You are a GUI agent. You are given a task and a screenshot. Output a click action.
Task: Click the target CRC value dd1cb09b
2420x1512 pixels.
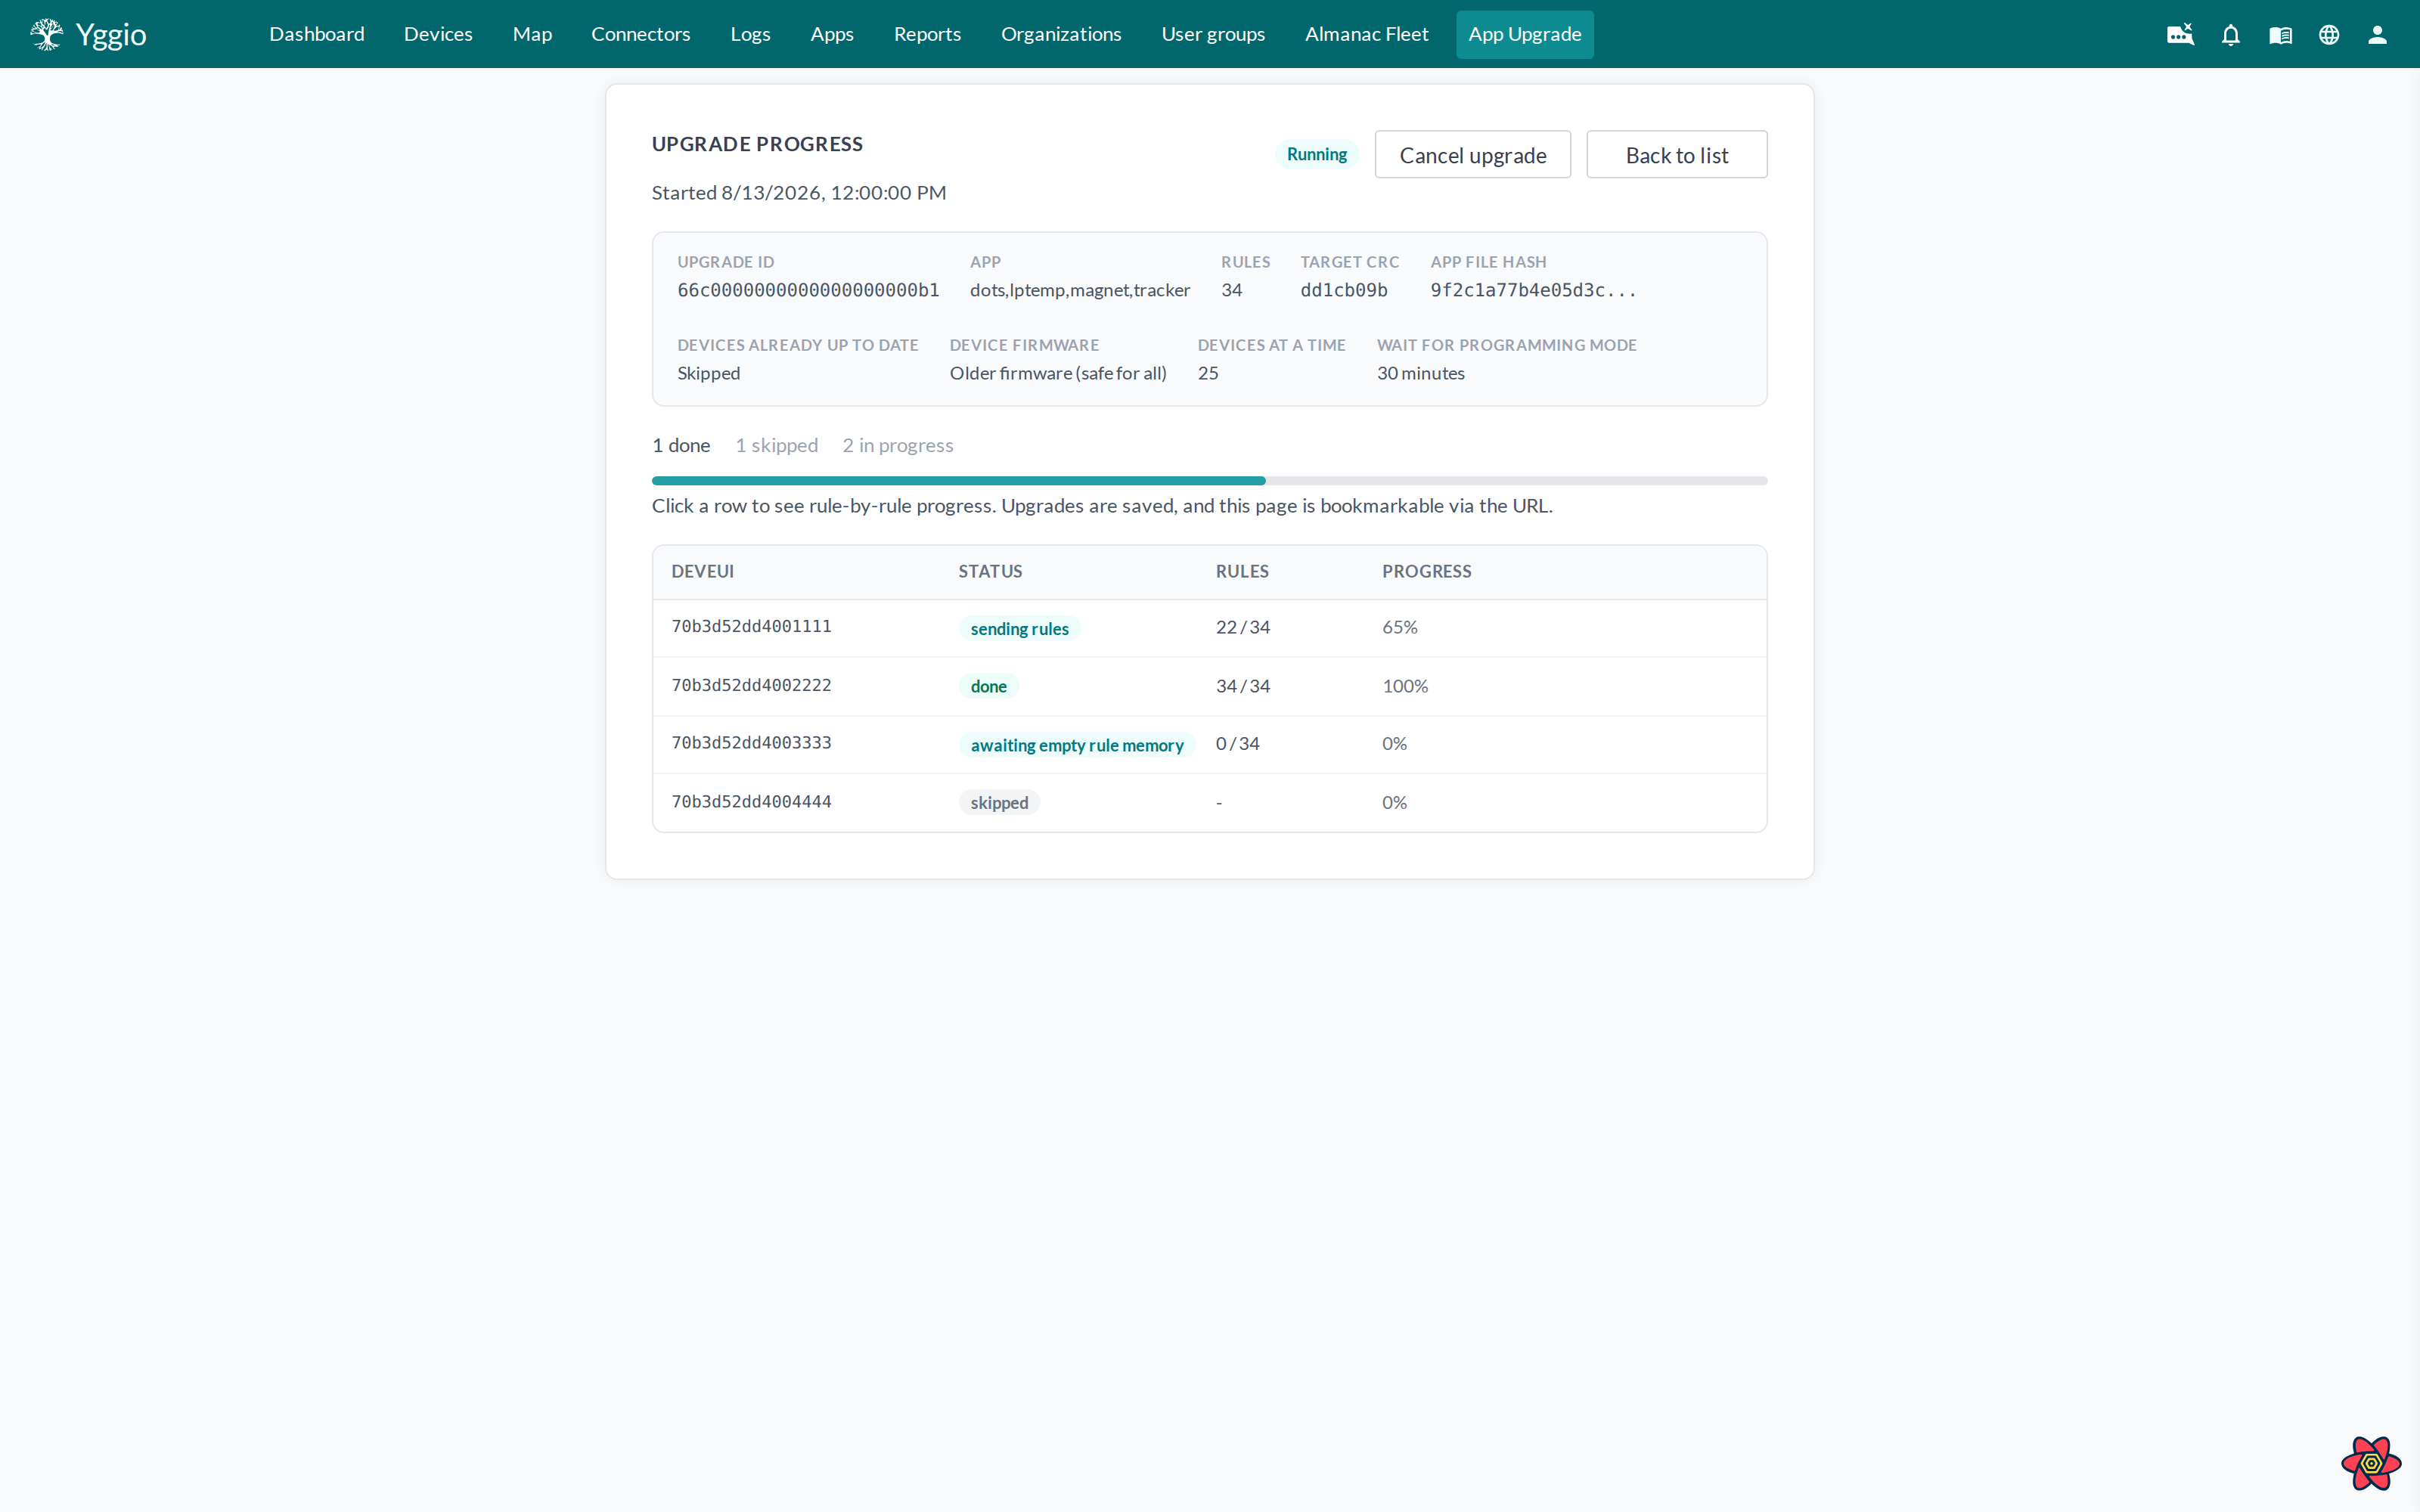[1343, 290]
